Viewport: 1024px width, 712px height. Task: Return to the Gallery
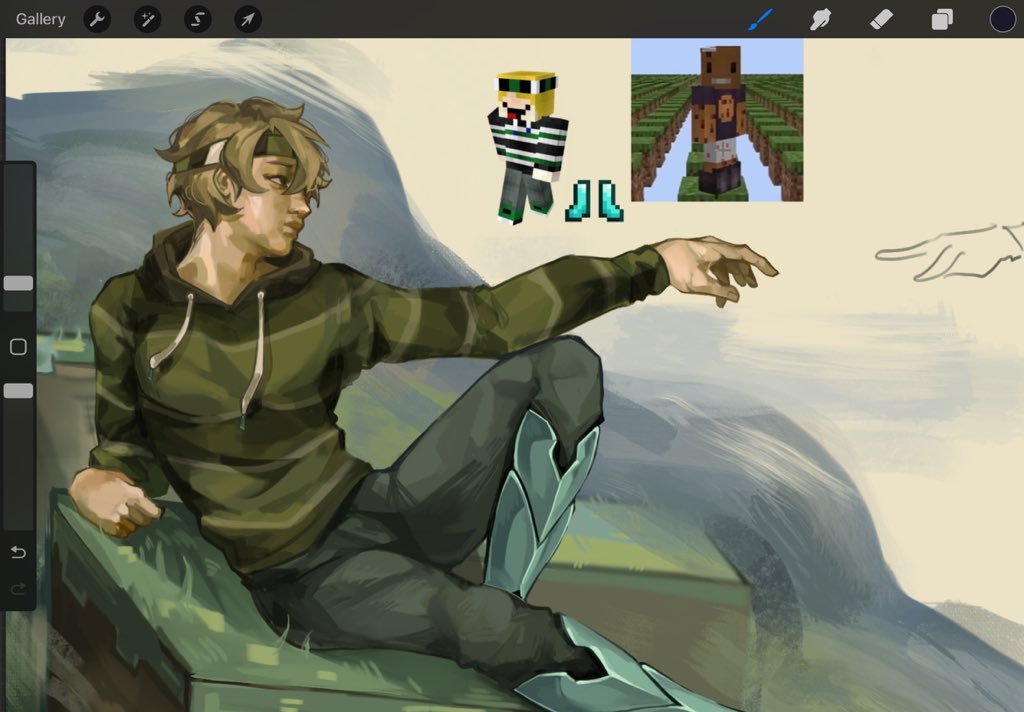pyautogui.click(x=39, y=18)
